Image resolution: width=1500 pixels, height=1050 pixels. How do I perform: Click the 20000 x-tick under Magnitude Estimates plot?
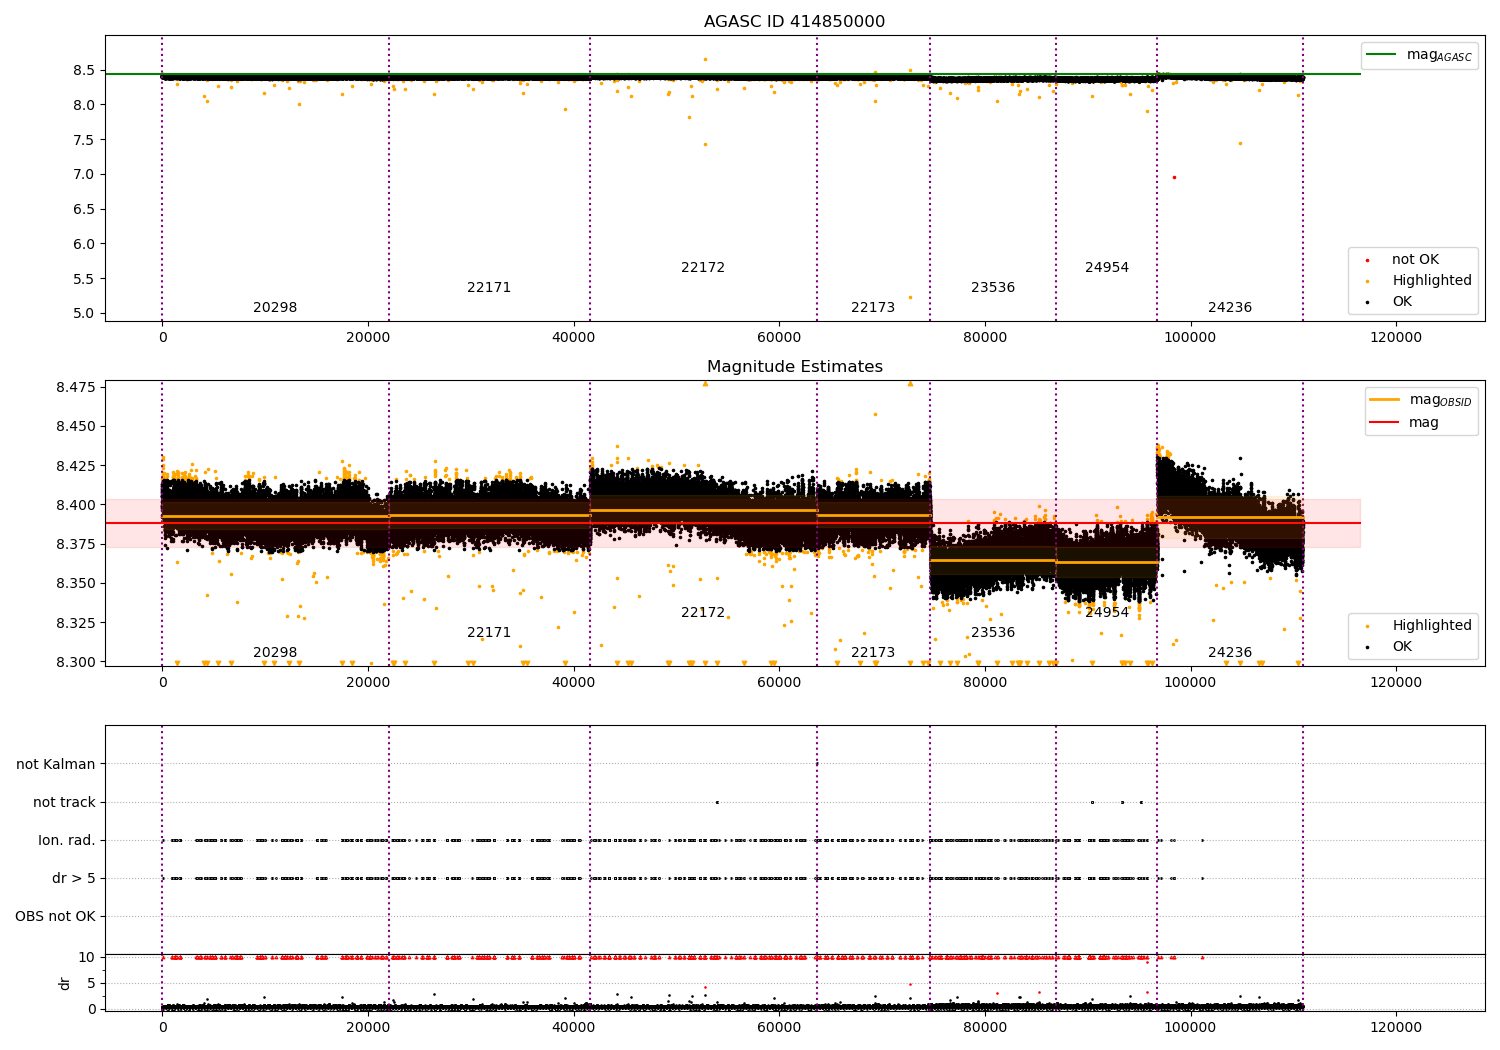click(x=368, y=683)
